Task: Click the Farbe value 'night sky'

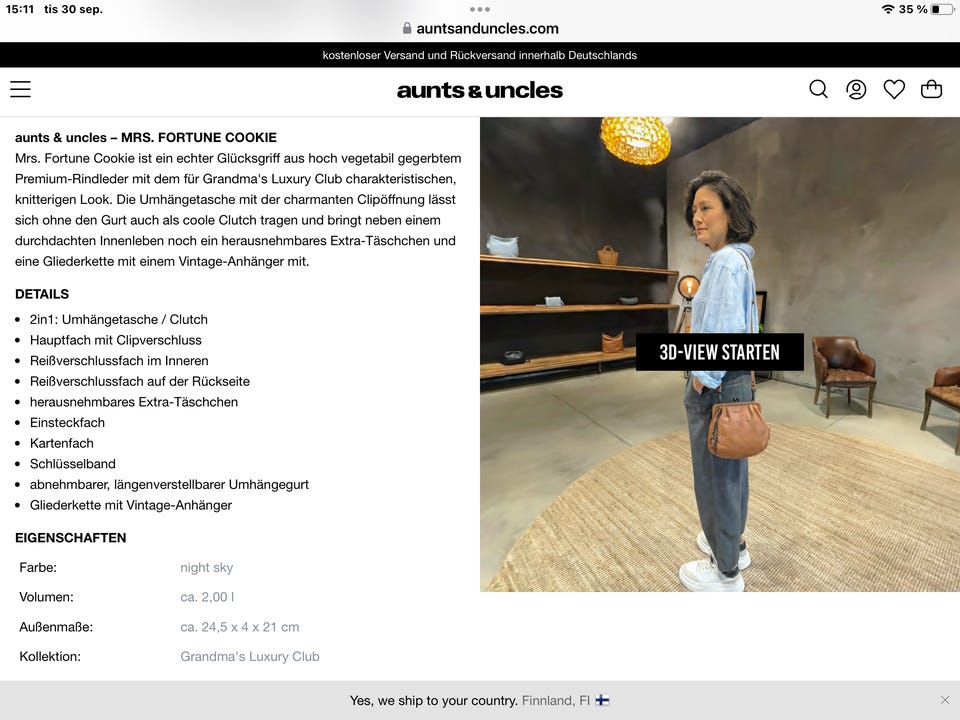Action: 206,568
